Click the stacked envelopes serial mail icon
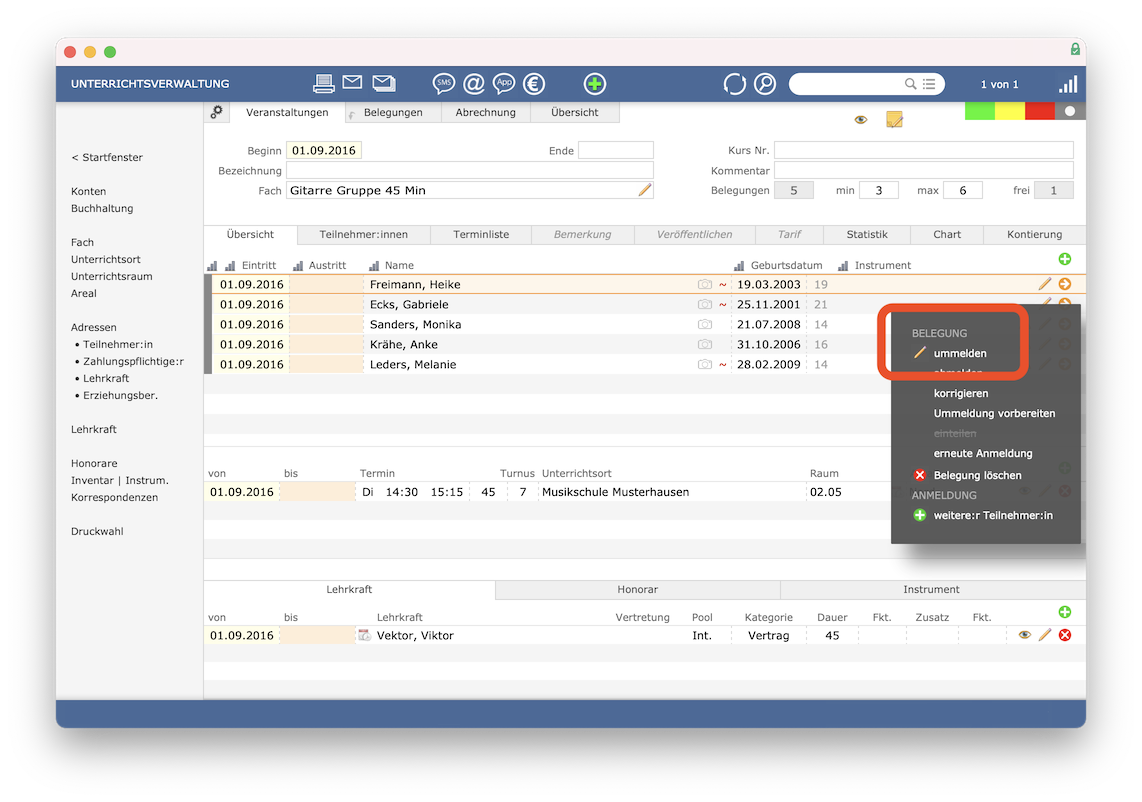Viewport: 1142px width, 802px height. click(384, 83)
